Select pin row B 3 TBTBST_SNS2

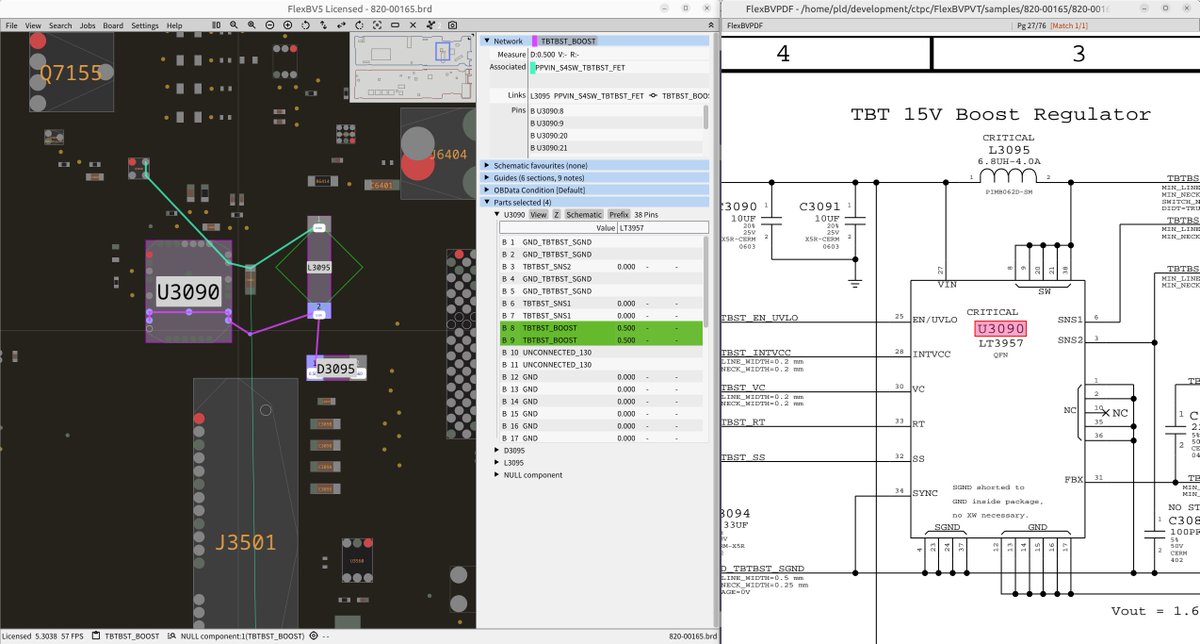click(601, 267)
